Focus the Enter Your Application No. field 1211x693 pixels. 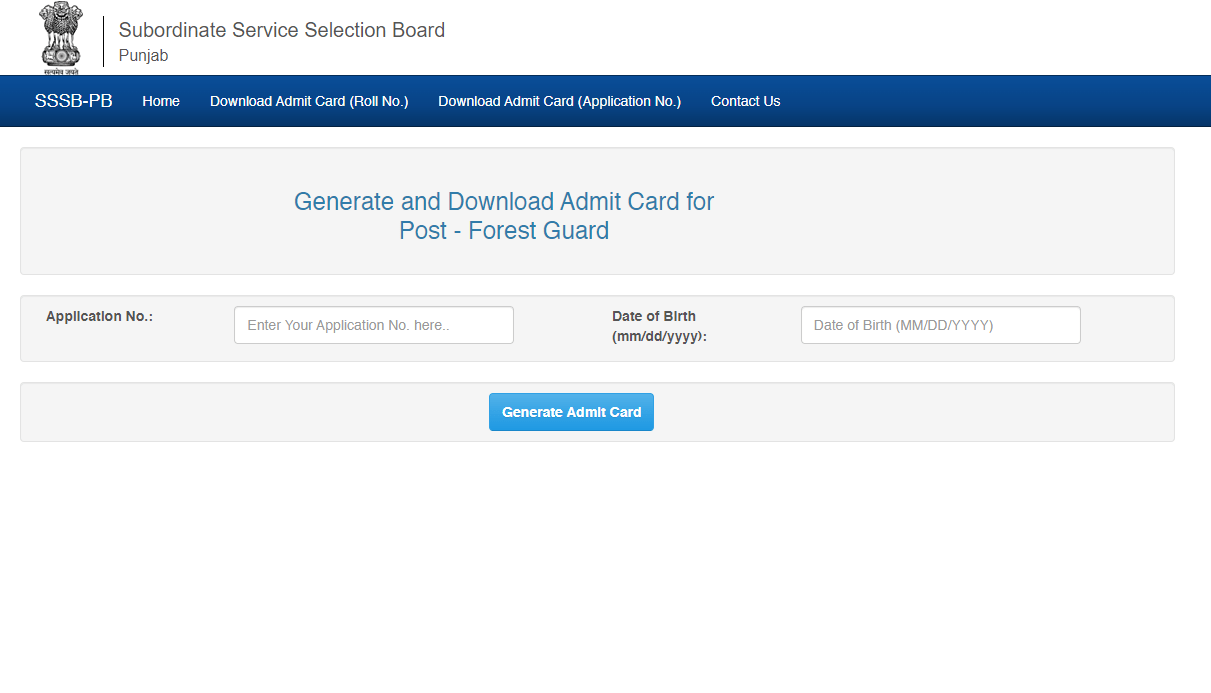coord(373,325)
